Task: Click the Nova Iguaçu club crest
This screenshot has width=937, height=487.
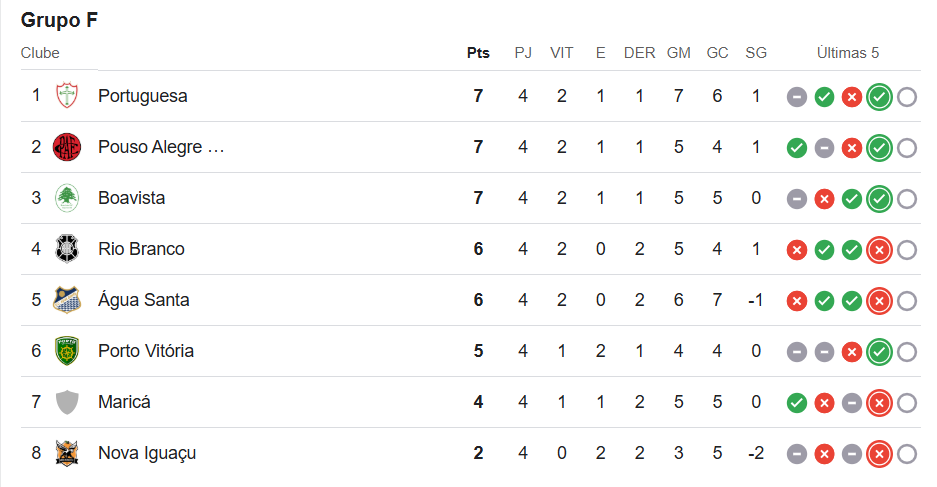Action: (67, 453)
